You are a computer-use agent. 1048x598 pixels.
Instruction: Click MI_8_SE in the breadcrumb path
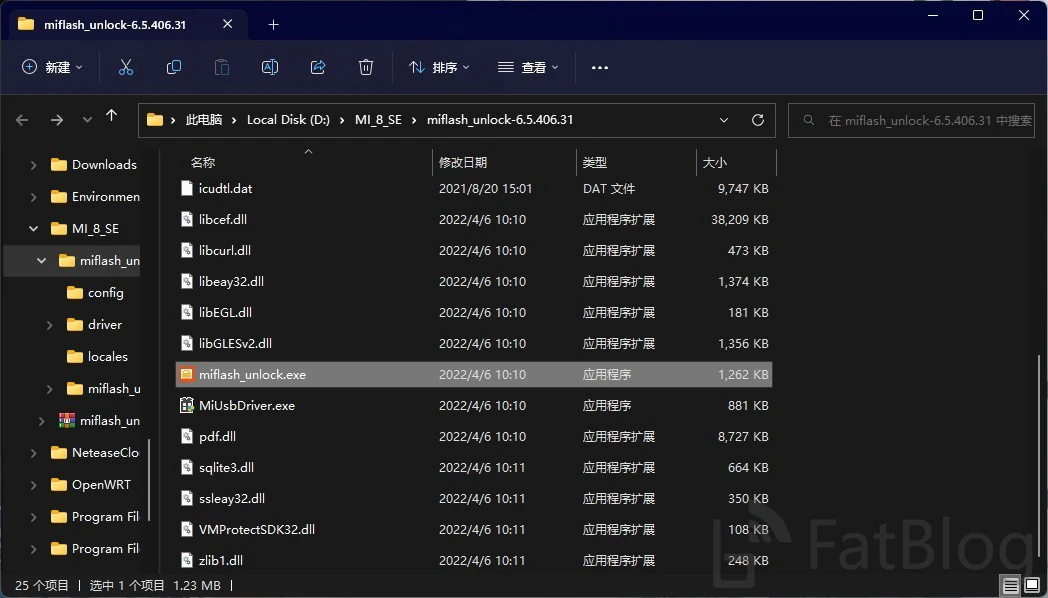point(378,120)
